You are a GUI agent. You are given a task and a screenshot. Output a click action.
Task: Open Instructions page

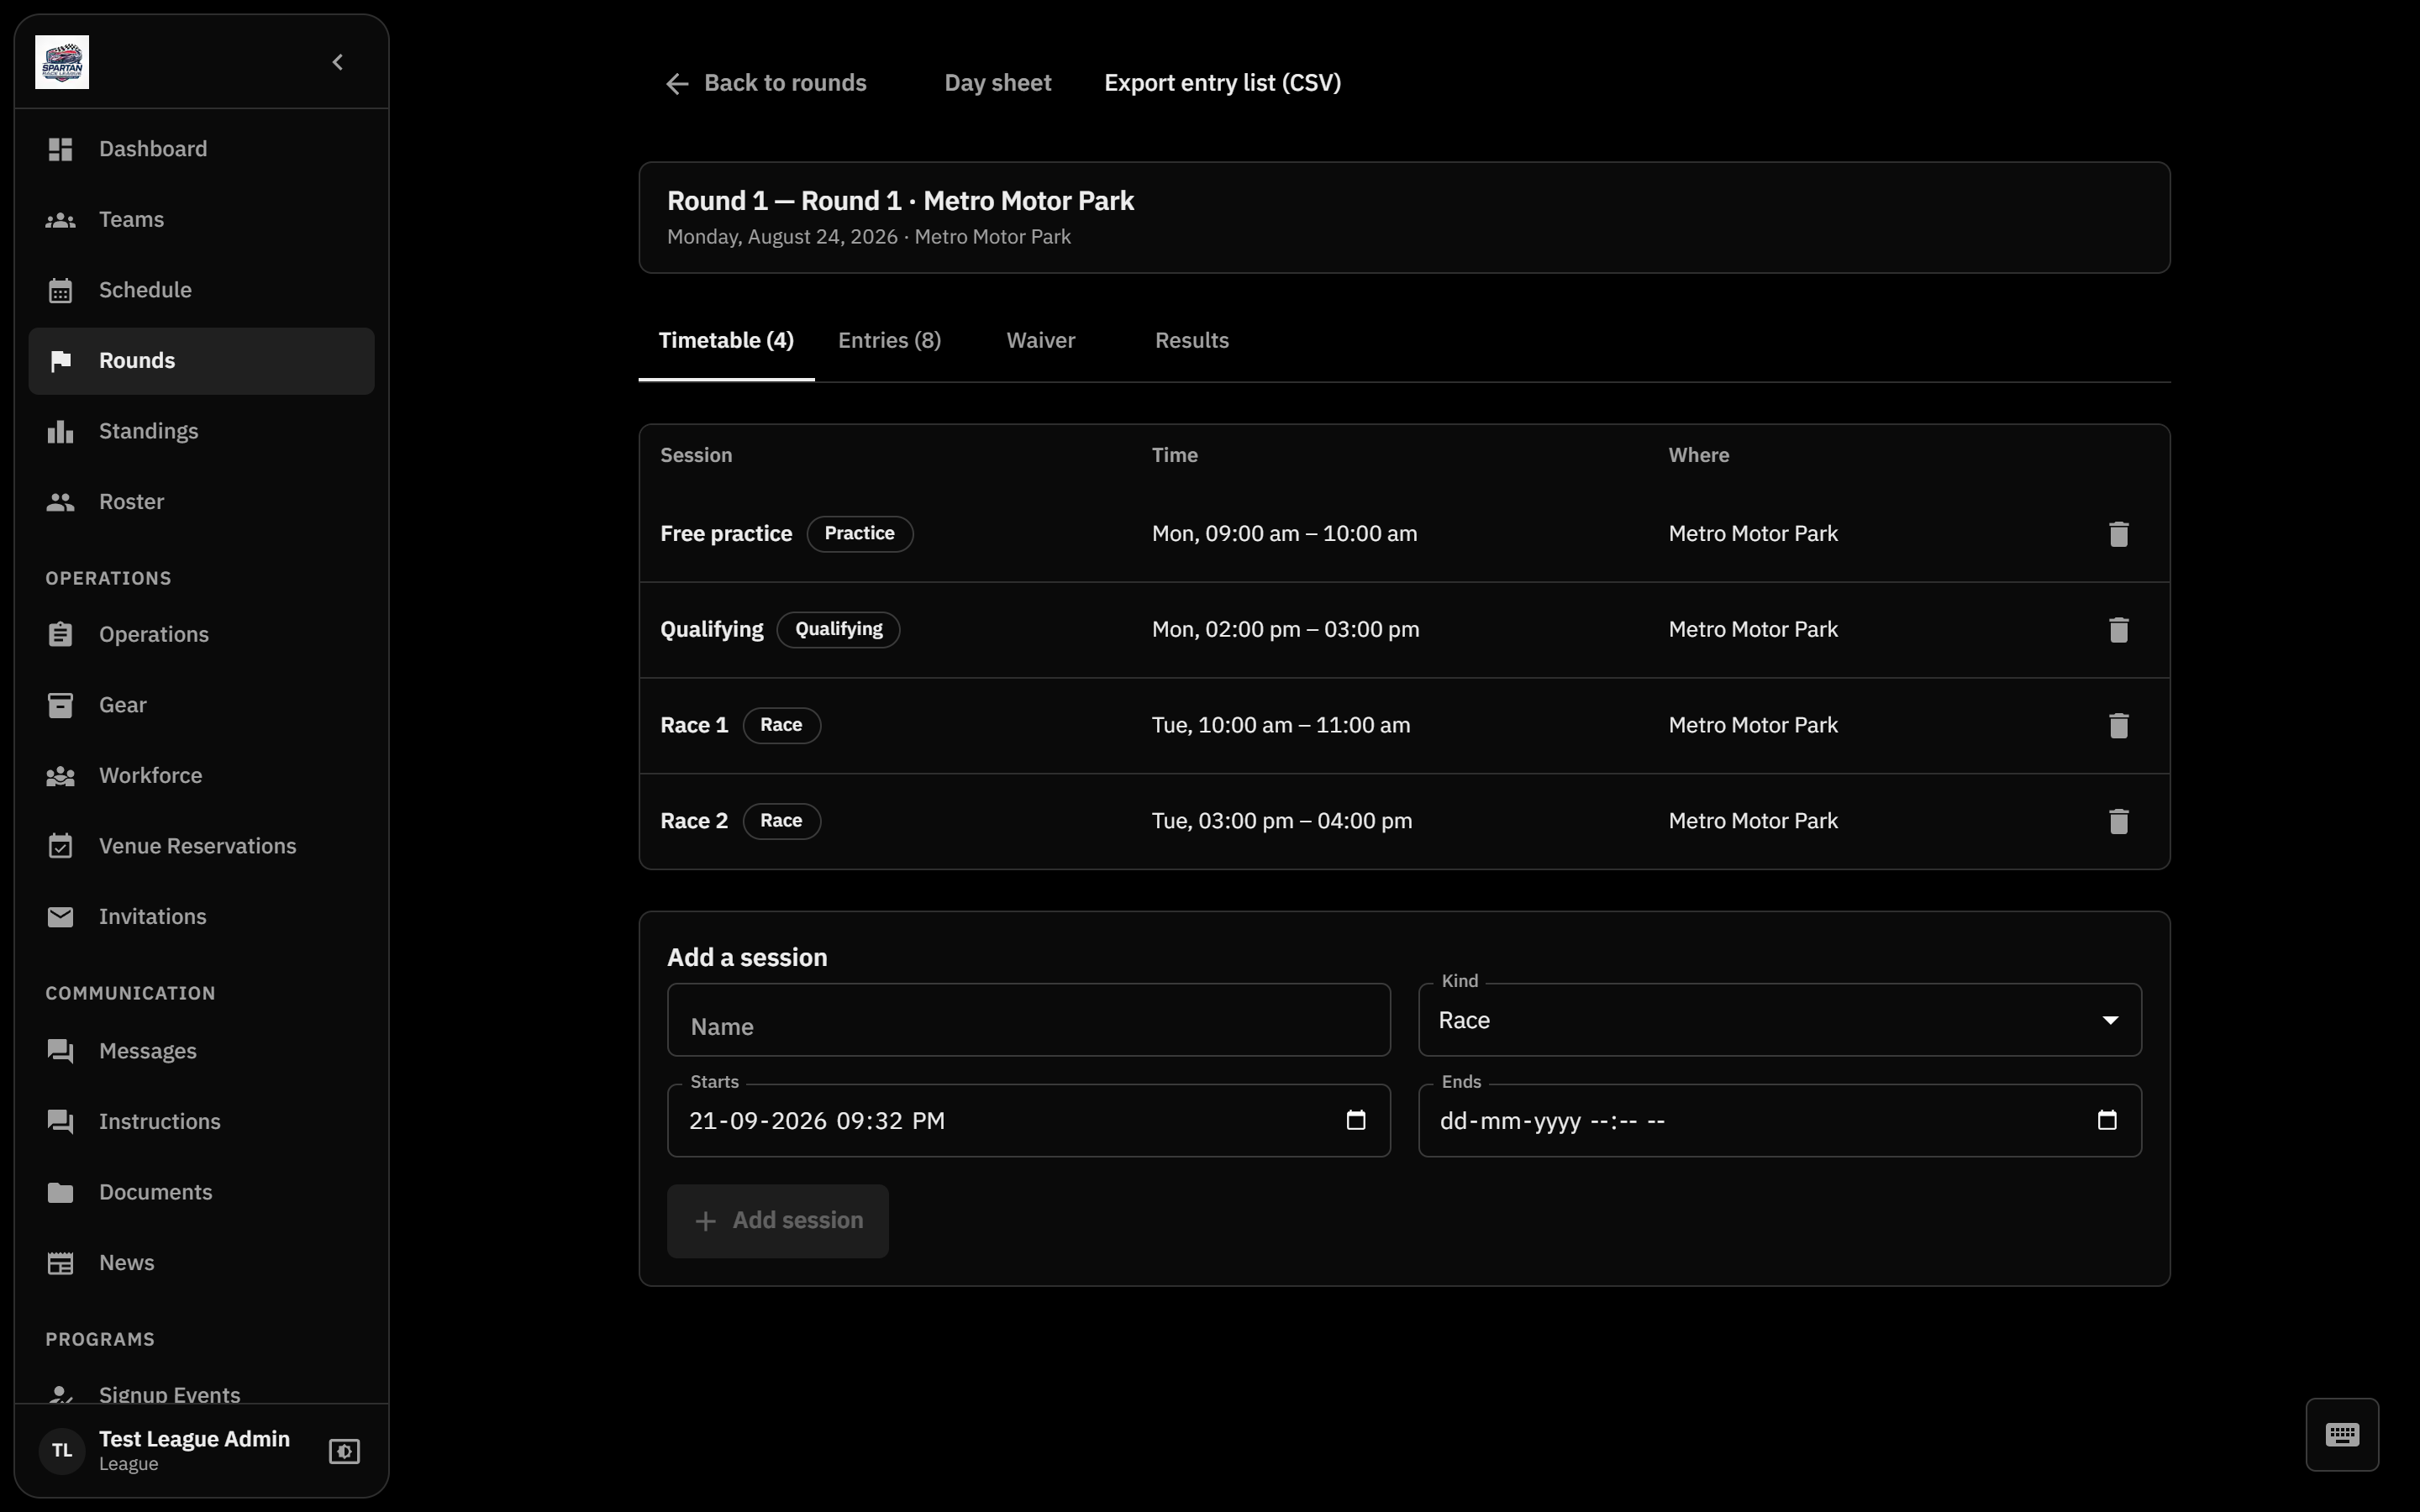201,1121
